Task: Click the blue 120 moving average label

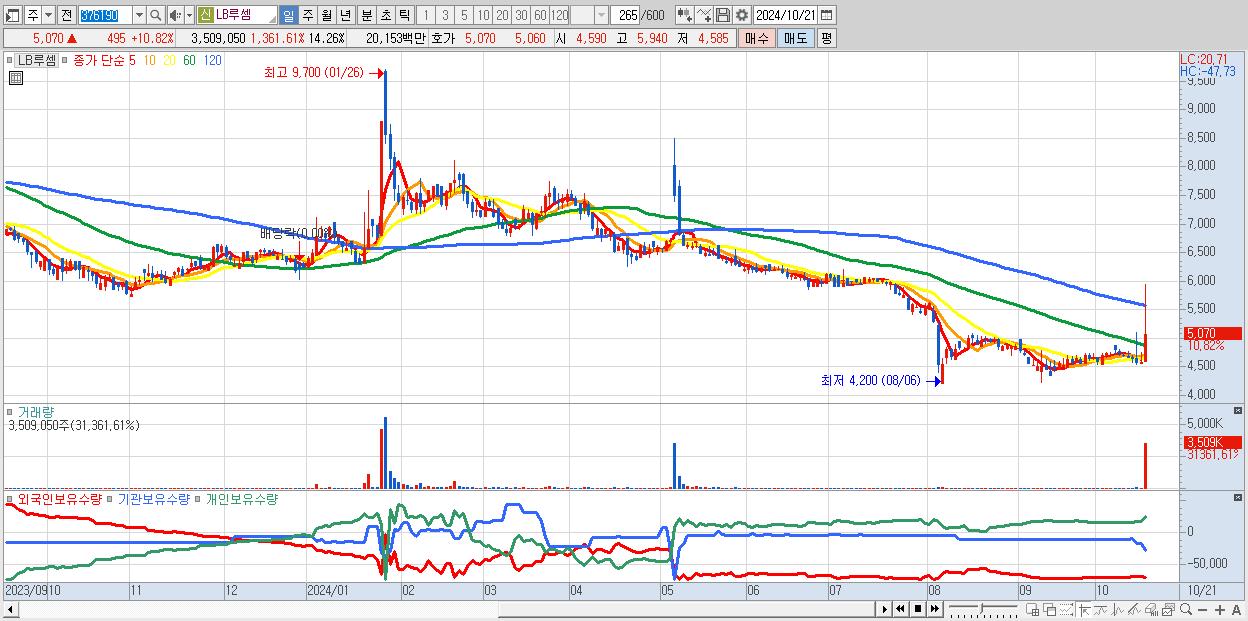Action: coord(212,61)
